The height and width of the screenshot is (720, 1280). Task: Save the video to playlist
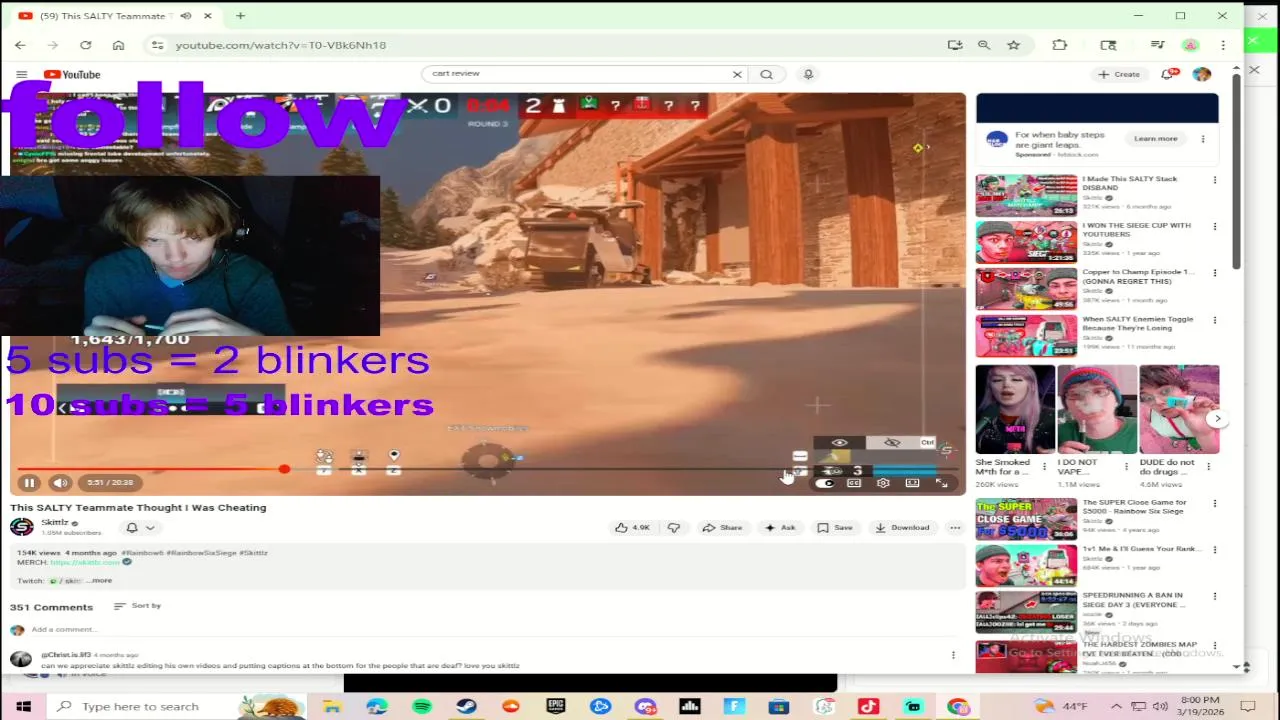click(835, 528)
